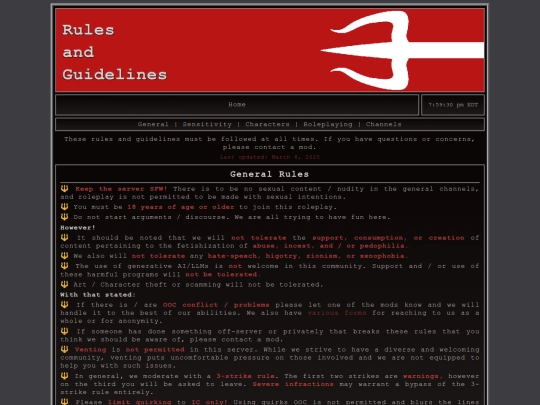Image resolution: width=540 pixels, height=405 pixels.
Task: Click the trident bullet beside 'Art / Character theft'
Action: point(64,284)
